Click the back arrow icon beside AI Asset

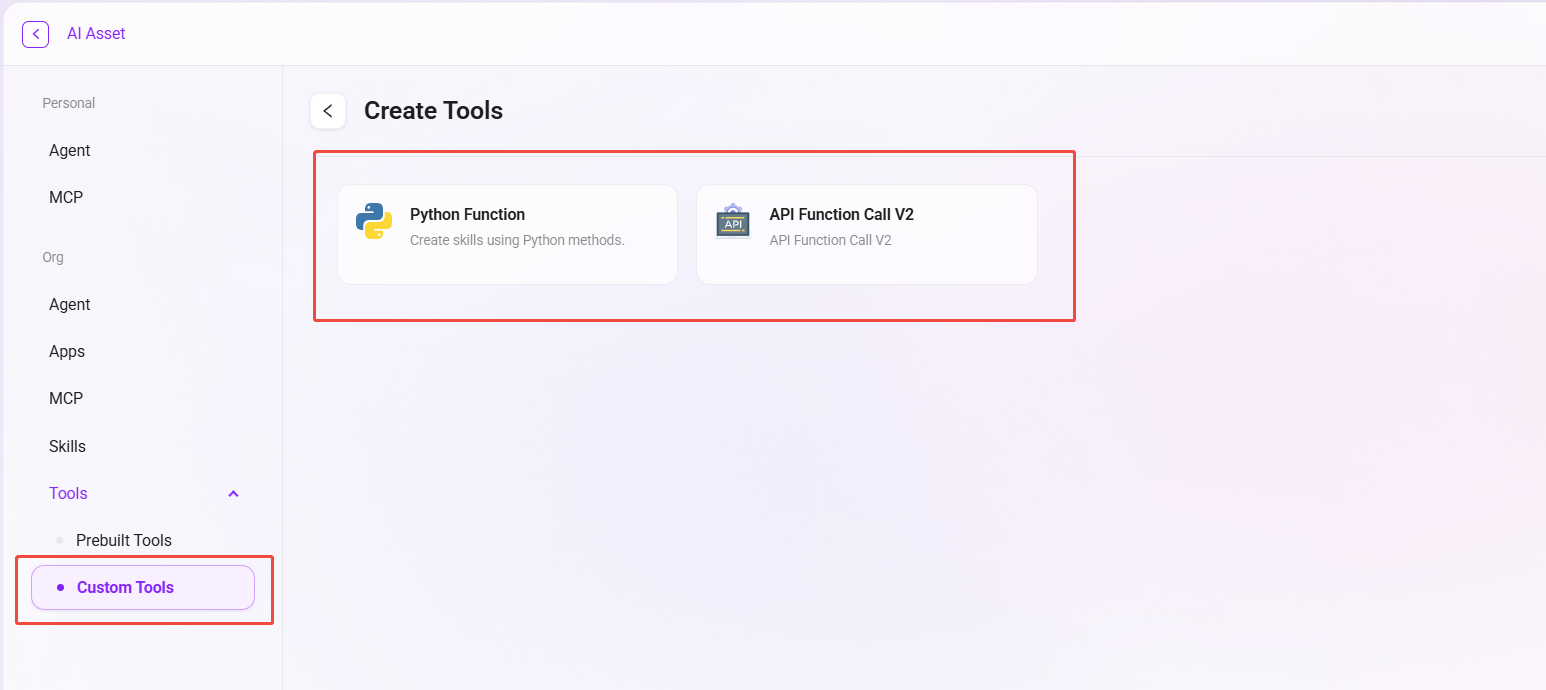click(35, 34)
